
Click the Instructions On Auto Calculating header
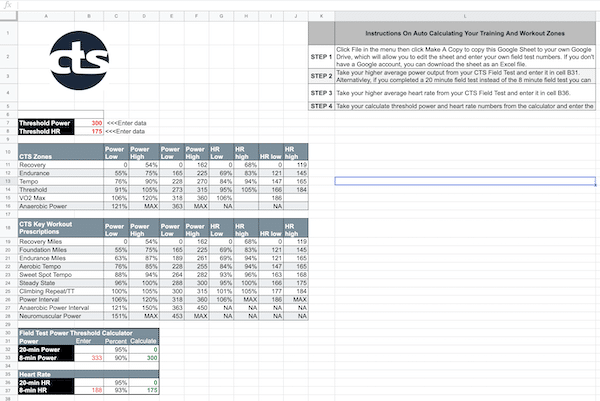point(465,33)
